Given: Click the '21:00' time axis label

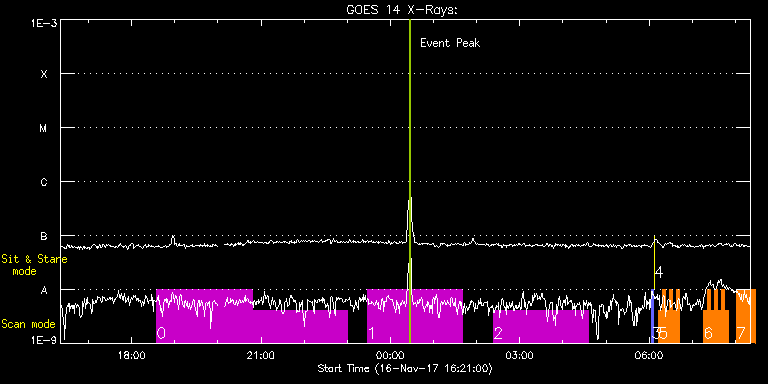Looking at the screenshot, I should [x=261, y=355].
